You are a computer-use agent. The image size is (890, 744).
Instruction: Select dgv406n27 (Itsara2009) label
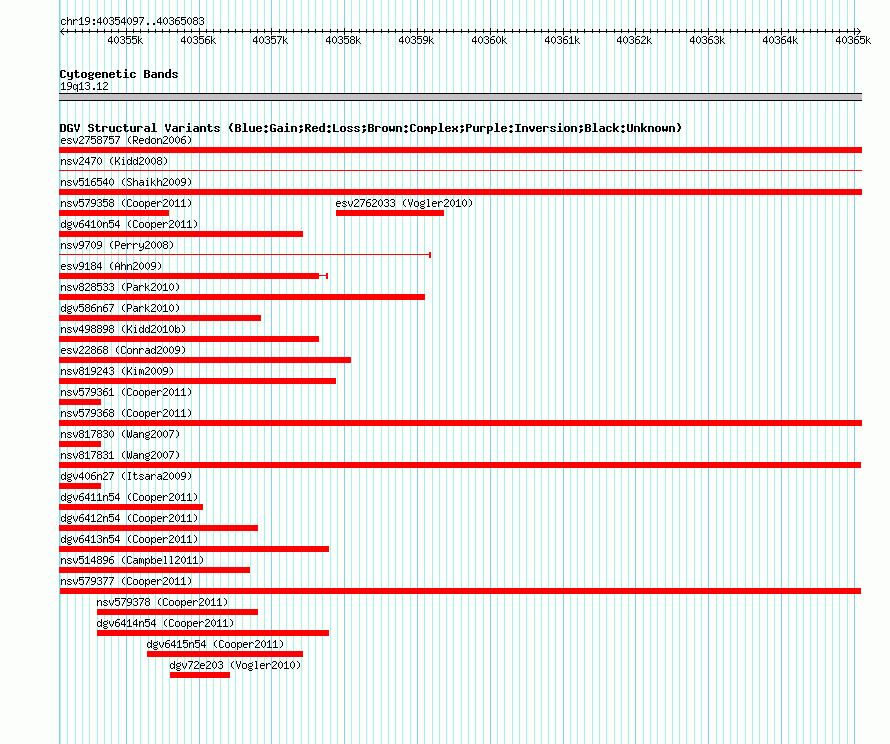click(x=126, y=476)
